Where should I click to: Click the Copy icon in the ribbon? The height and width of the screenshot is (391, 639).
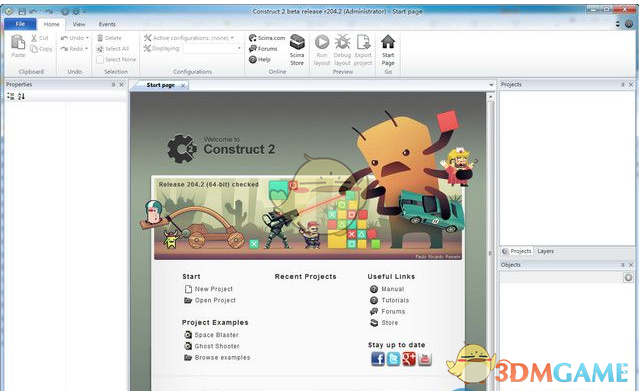click(x=34, y=49)
